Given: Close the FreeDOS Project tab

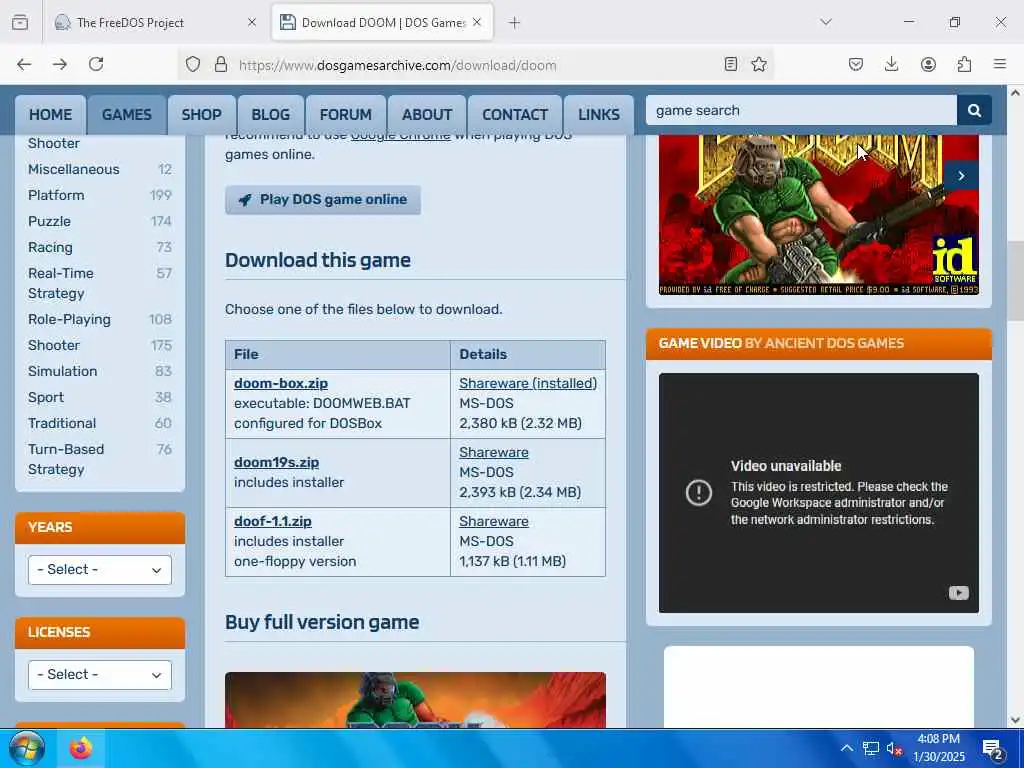Looking at the screenshot, I should [x=252, y=22].
